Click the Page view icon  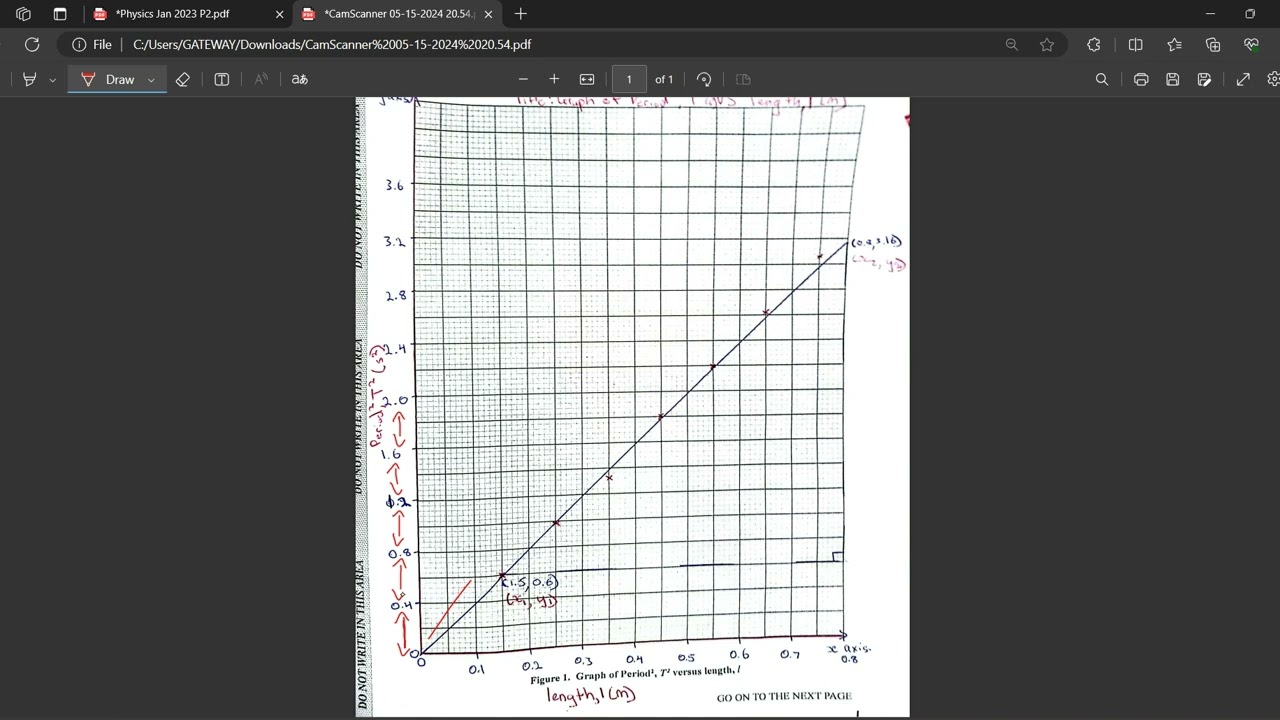(743, 79)
